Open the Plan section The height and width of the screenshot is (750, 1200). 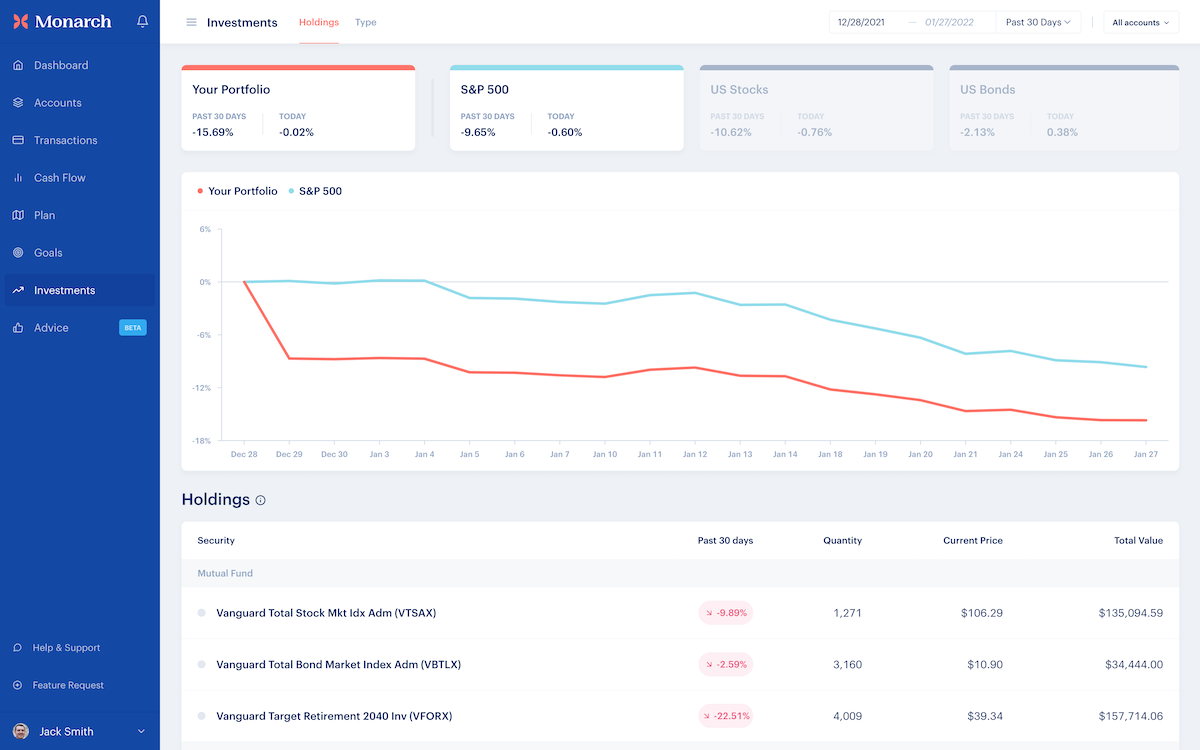[x=80, y=215]
